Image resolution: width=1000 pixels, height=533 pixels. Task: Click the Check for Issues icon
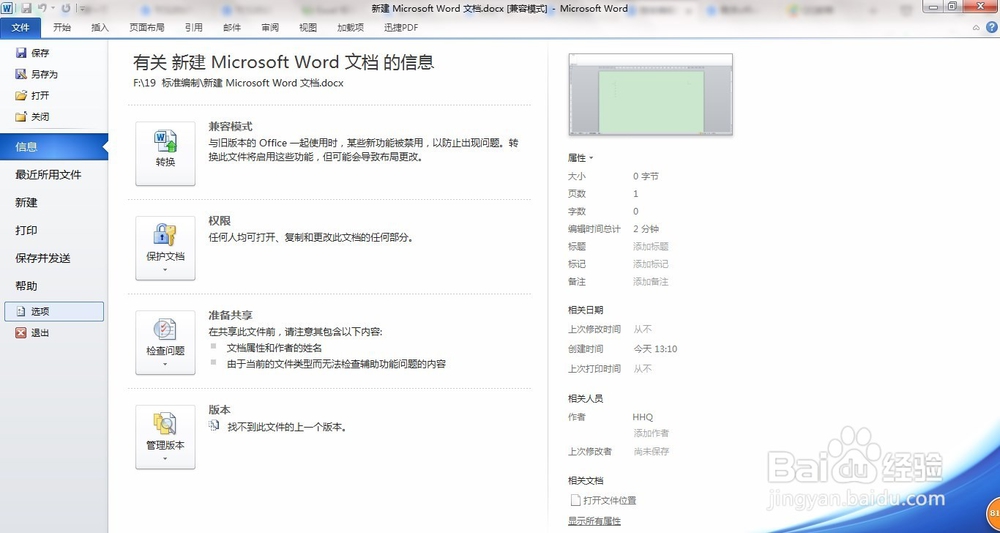(x=165, y=329)
